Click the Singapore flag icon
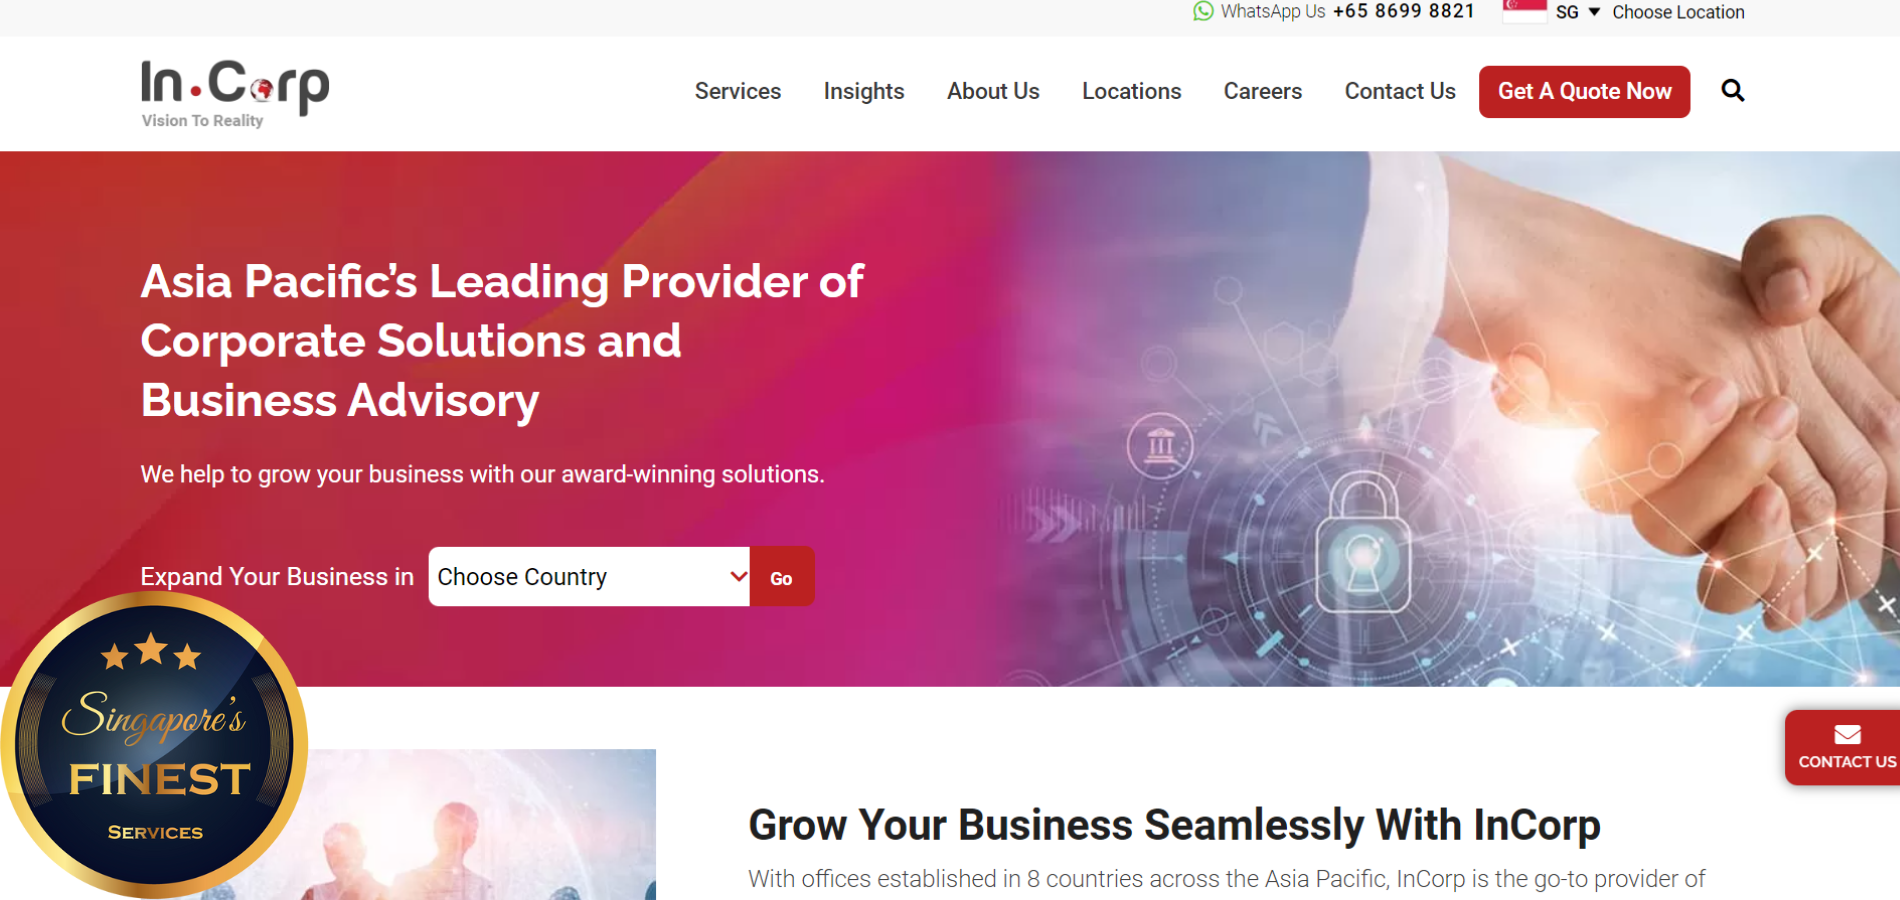 point(1524,11)
